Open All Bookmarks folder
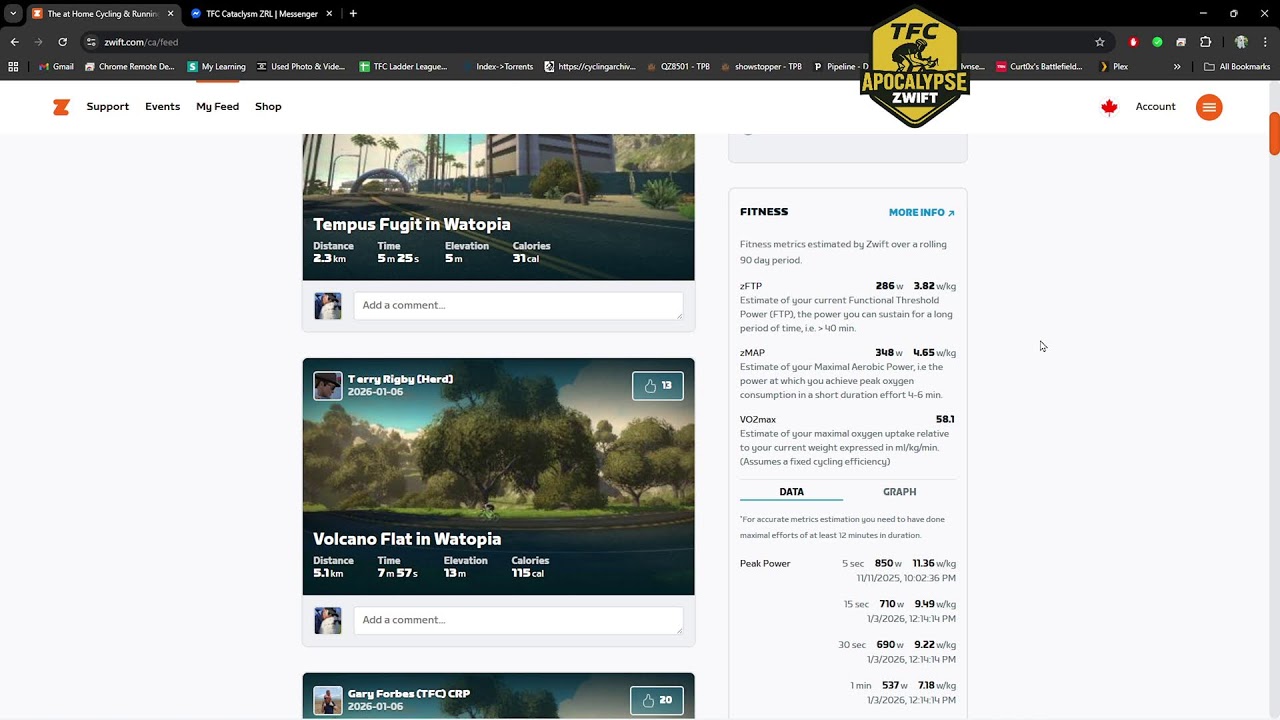Image resolution: width=1280 pixels, height=720 pixels. 1238,67
